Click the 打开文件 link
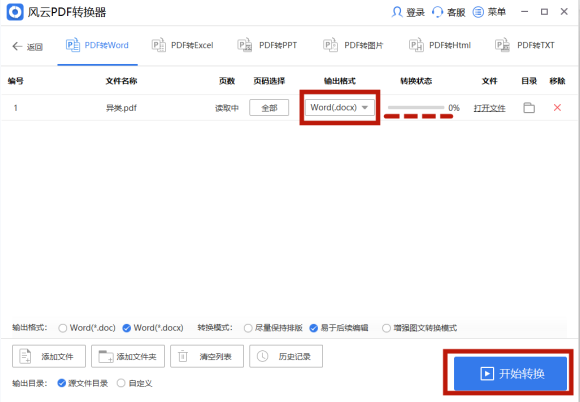The width and height of the screenshot is (580, 402). pos(489,108)
